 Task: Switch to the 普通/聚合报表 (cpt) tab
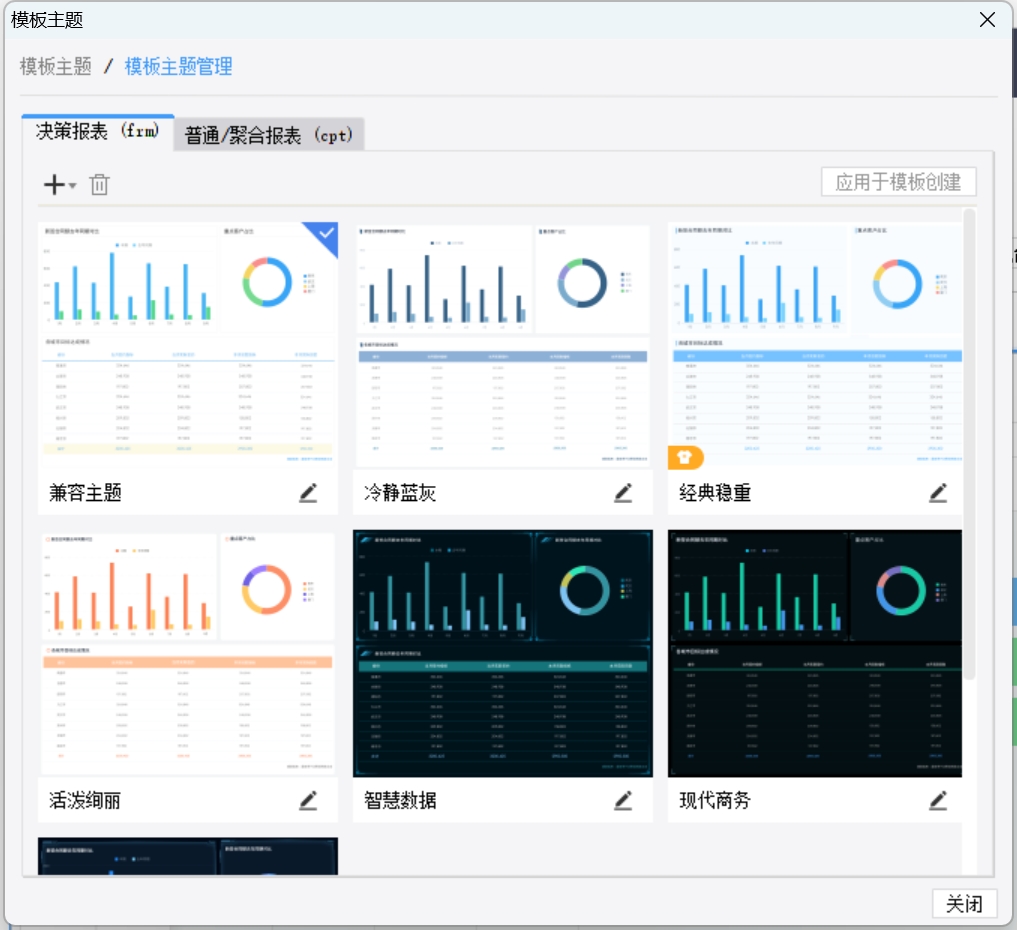click(269, 135)
